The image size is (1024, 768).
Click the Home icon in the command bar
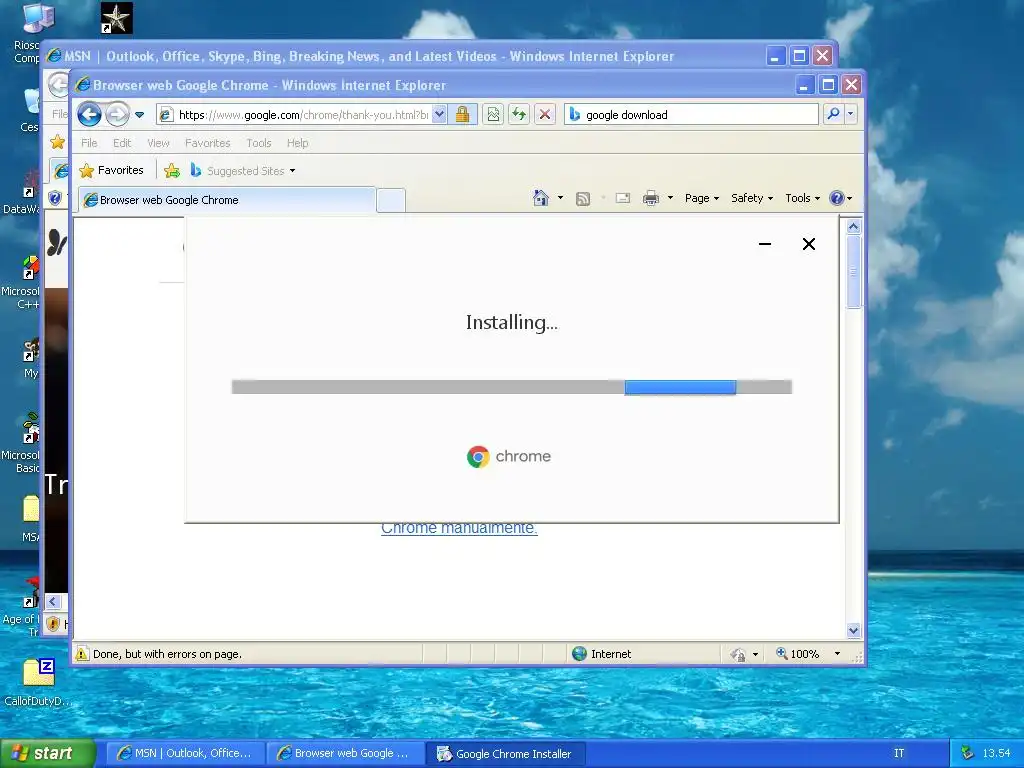[x=540, y=198]
